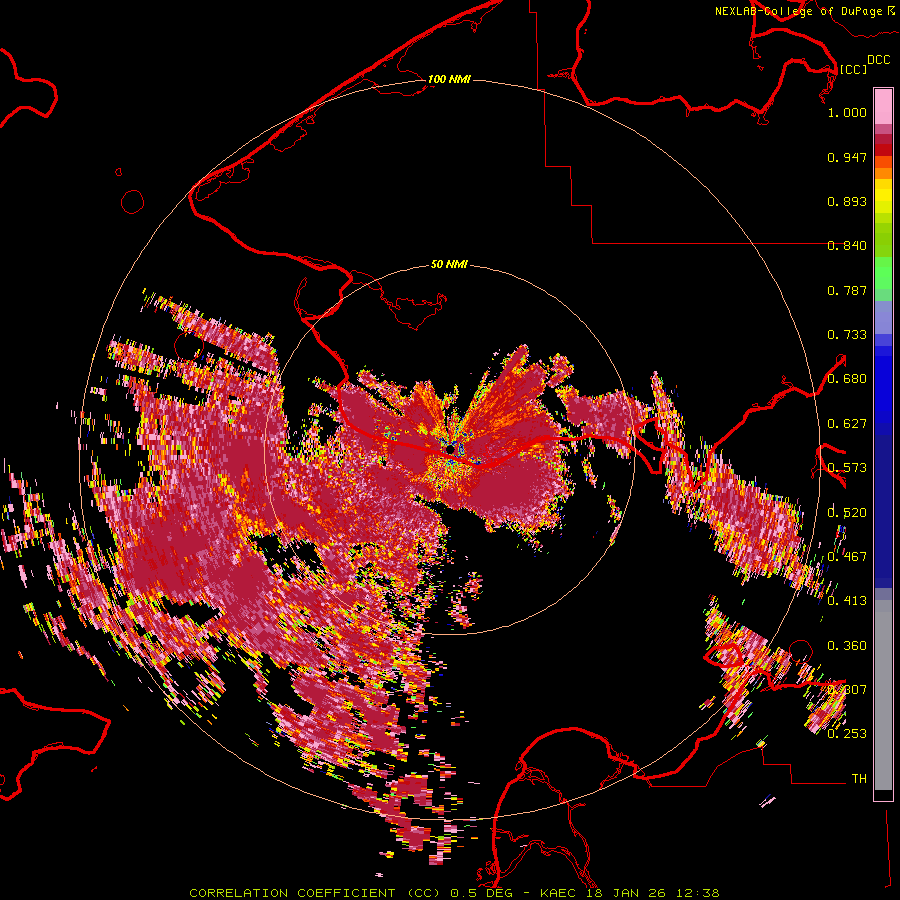The height and width of the screenshot is (900, 900).
Task: Click the CORRELATION COEFFICIENT caption text
Action: point(292,893)
